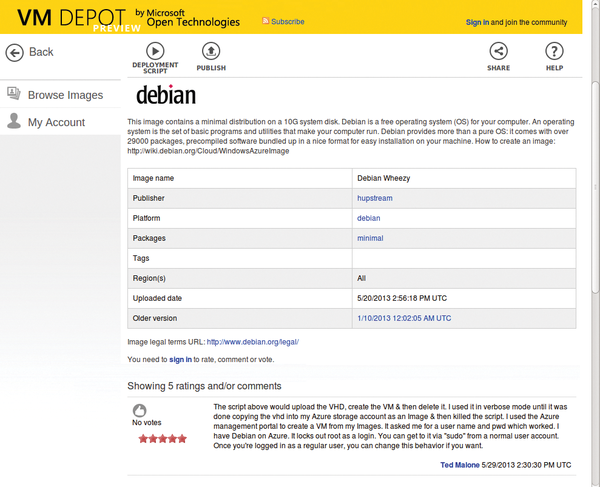Click the No votes text
600x487 pixels.
(147, 423)
